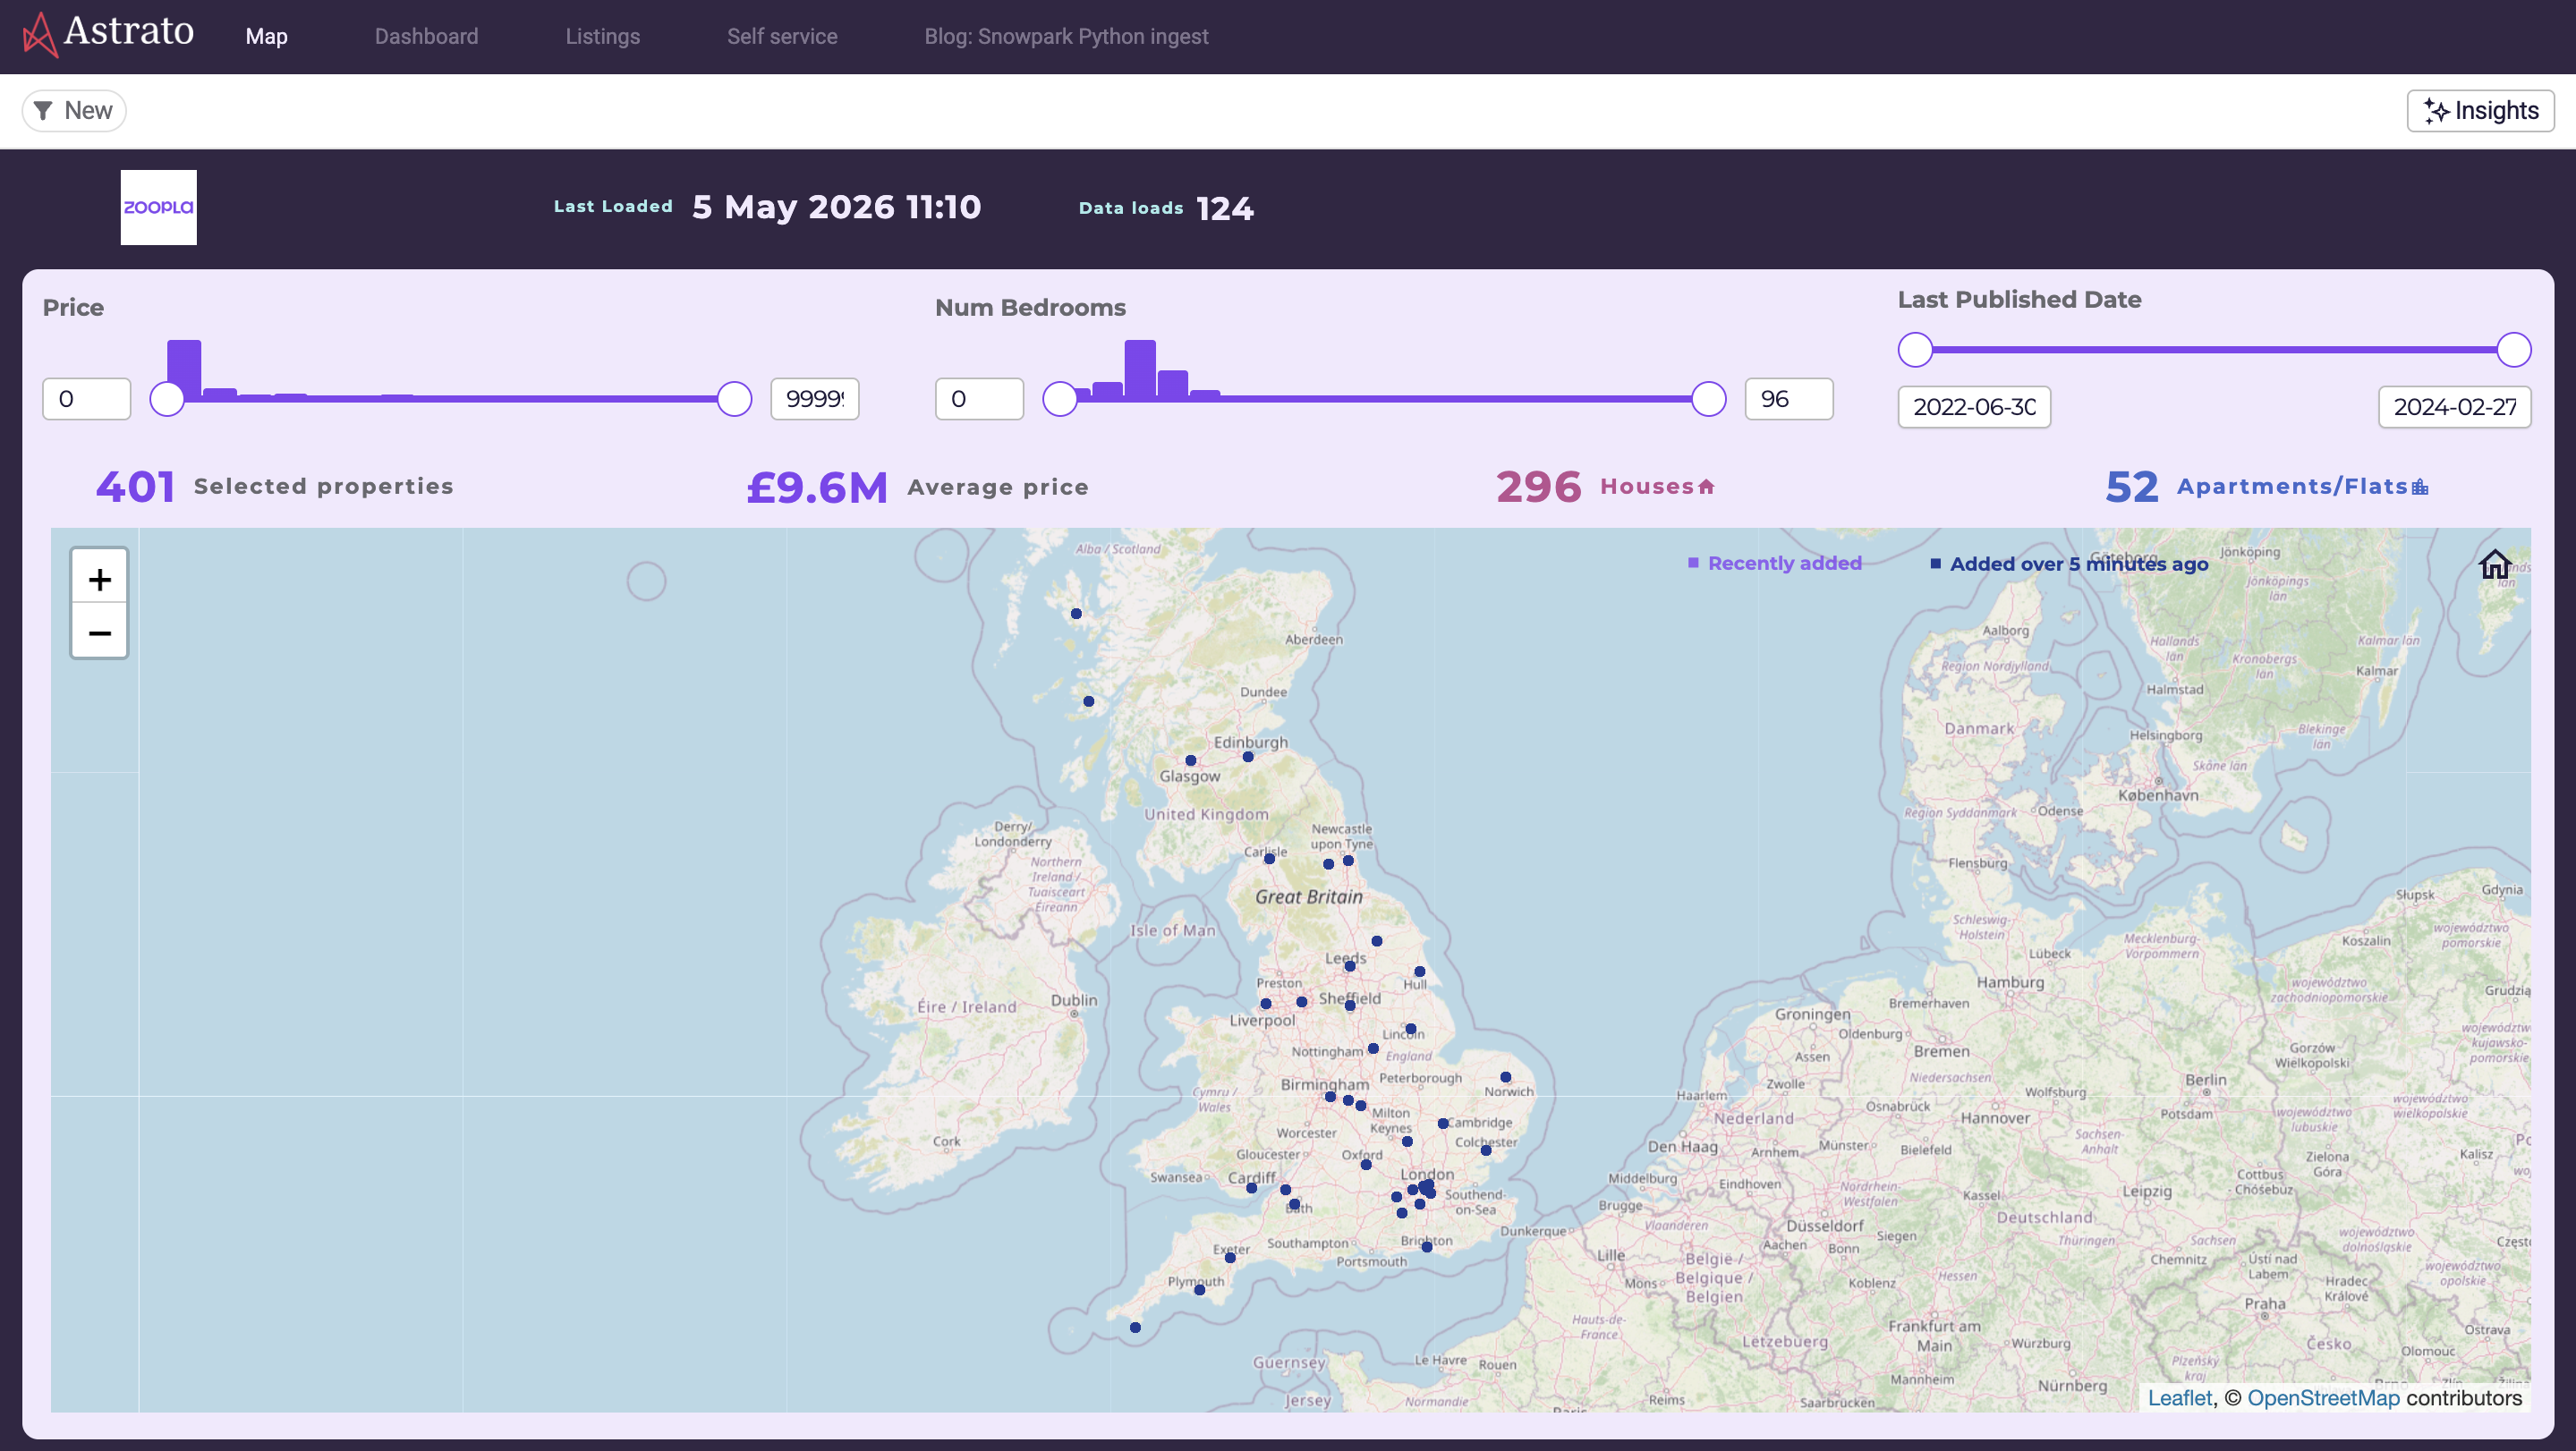Click the Num Bedrooms minimum input

click(x=980, y=399)
